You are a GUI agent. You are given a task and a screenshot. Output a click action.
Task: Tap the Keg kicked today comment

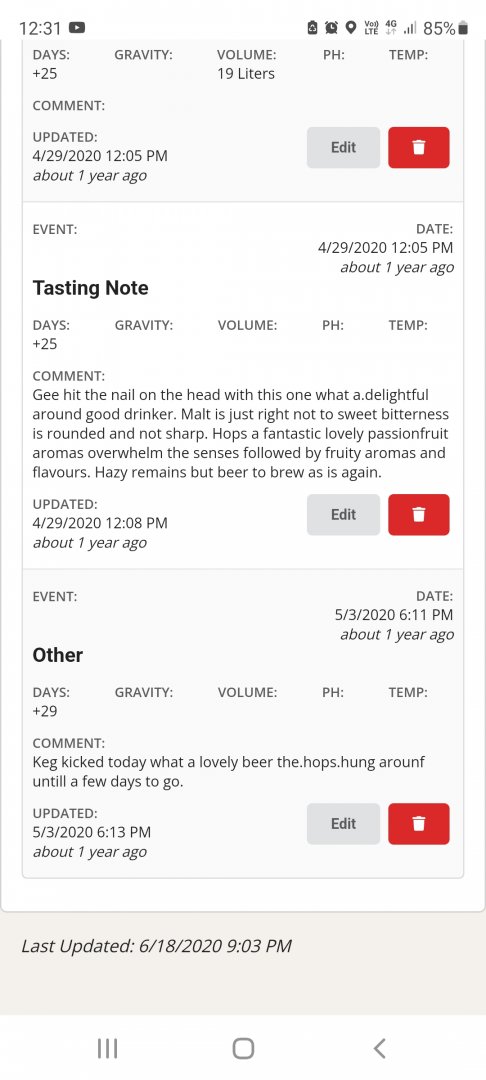[x=229, y=772]
